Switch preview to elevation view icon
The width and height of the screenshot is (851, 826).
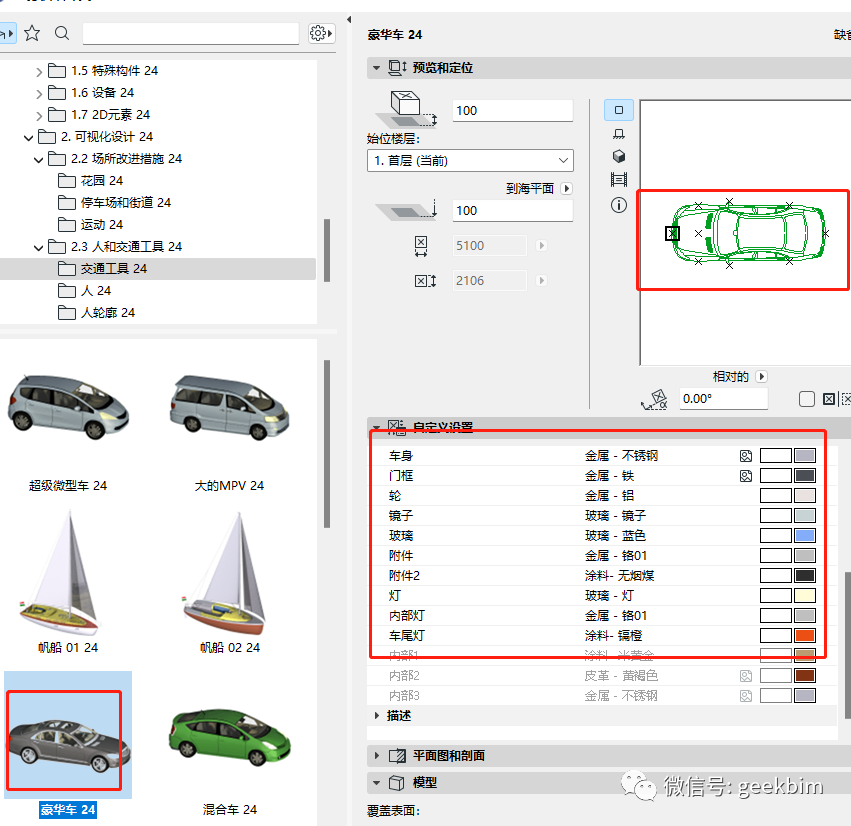(x=619, y=134)
